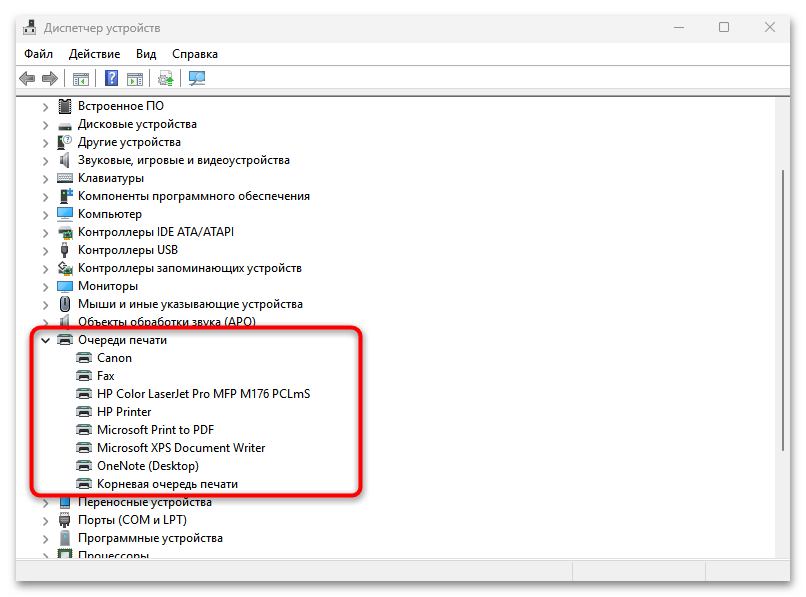Image resolution: width=806 pixels, height=597 pixels.
Task: Maximize the Device Manager window
Action: [x=724, y=27]
